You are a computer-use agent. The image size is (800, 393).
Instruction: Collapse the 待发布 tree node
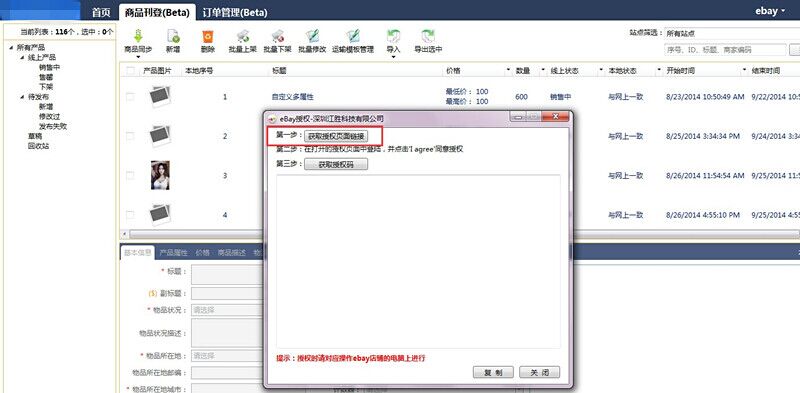(22, 96)
